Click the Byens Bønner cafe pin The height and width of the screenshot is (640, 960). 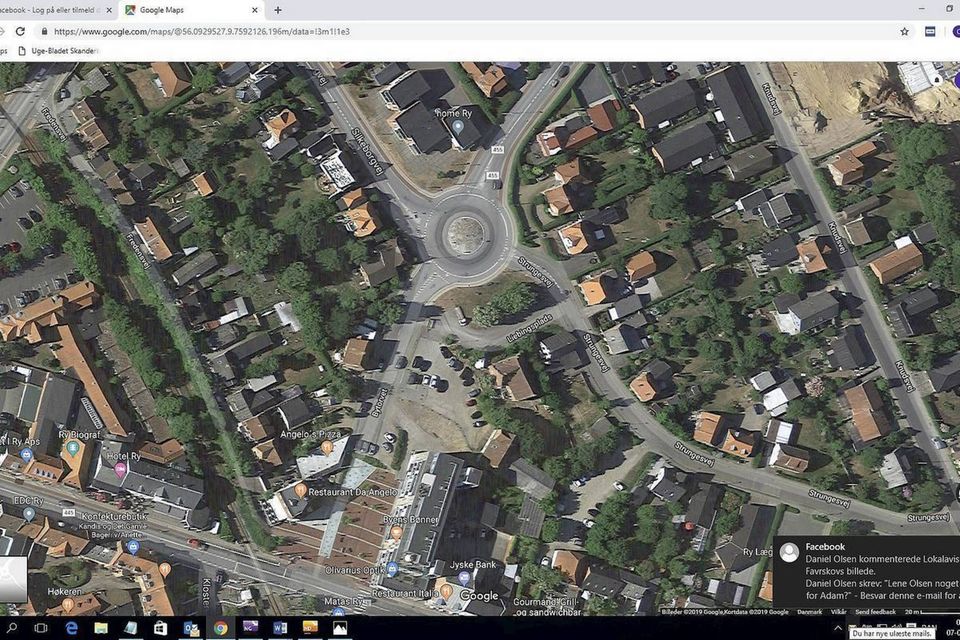pos(397,532)
